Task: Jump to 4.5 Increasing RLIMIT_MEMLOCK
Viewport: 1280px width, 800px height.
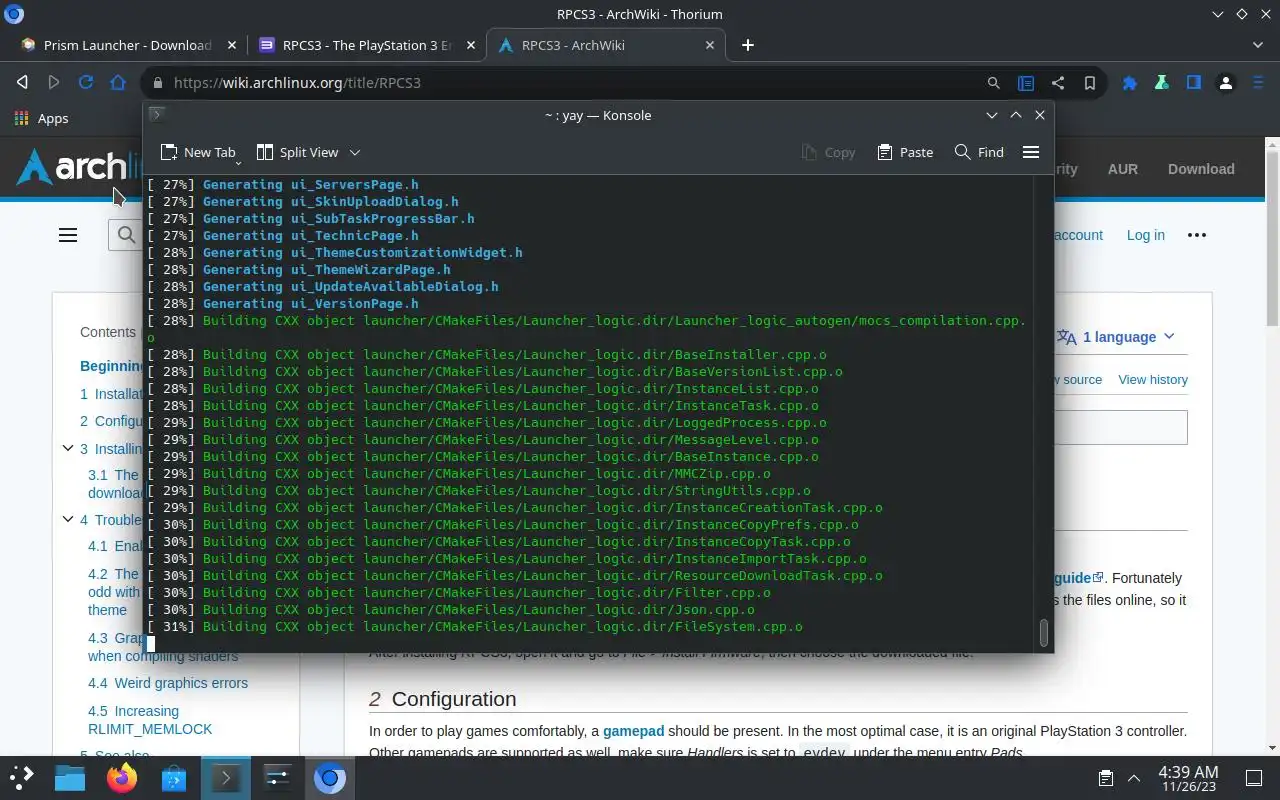Action: [150, 720]
